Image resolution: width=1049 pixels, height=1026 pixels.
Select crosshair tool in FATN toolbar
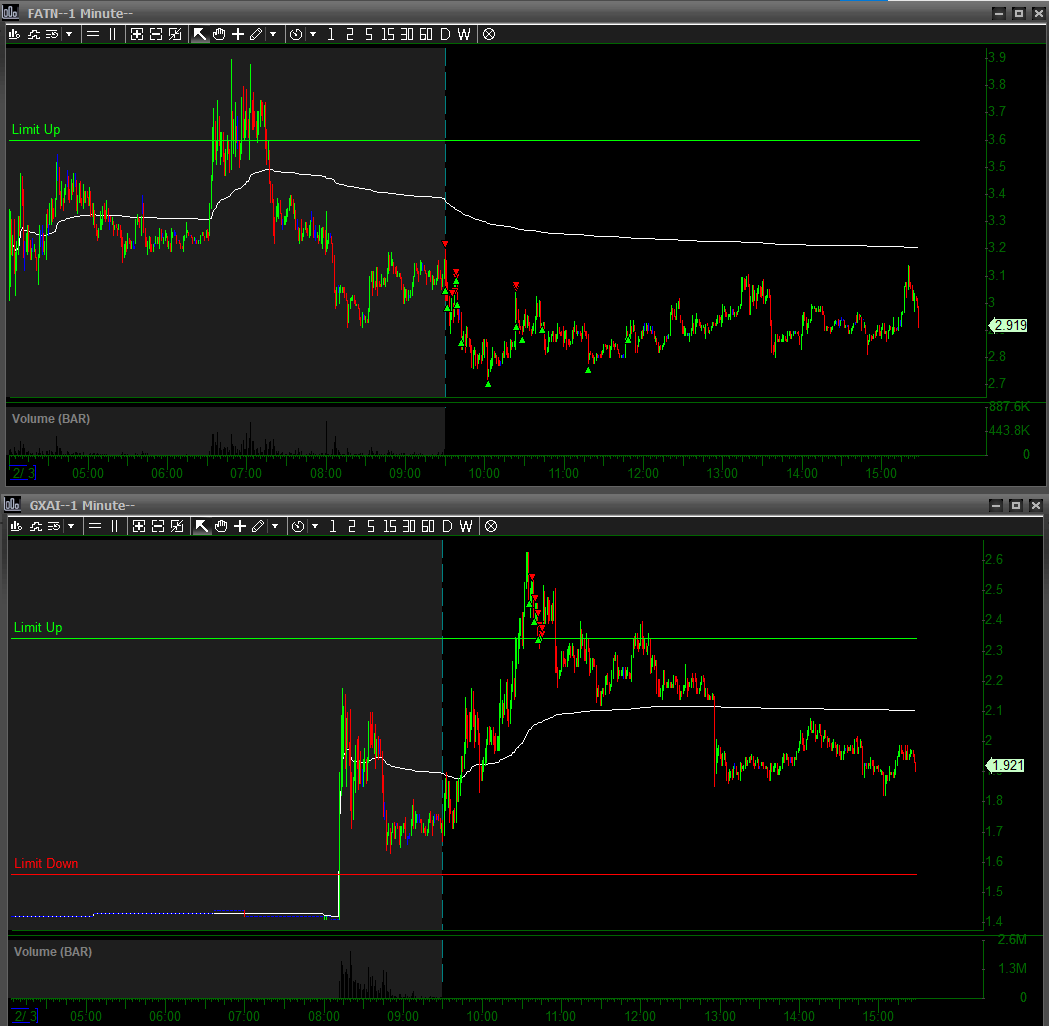(x=237, y=34)
